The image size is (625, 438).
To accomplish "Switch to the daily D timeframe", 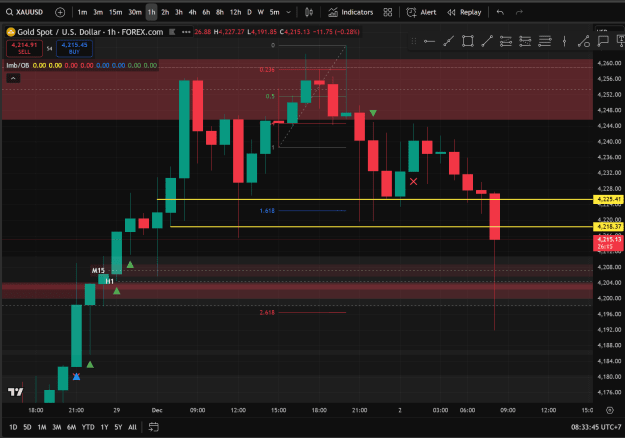I will (249, 12).
